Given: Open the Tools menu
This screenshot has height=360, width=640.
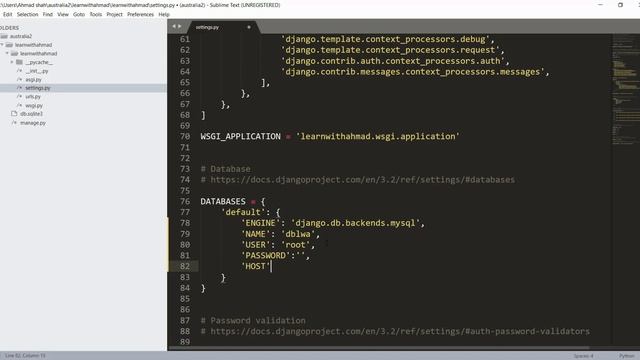Looking at the screenshot, I should (96, 14).
